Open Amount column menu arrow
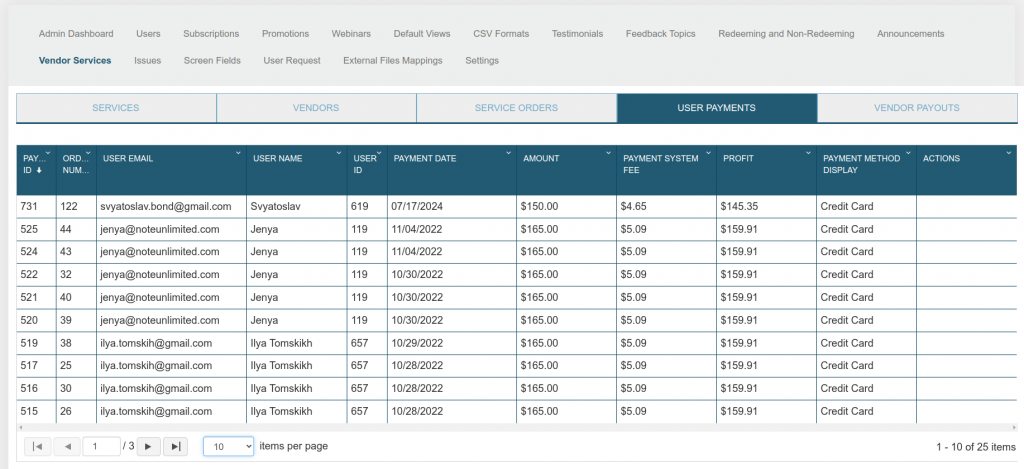Screen dimensions: 1024x469 [608, 153]
